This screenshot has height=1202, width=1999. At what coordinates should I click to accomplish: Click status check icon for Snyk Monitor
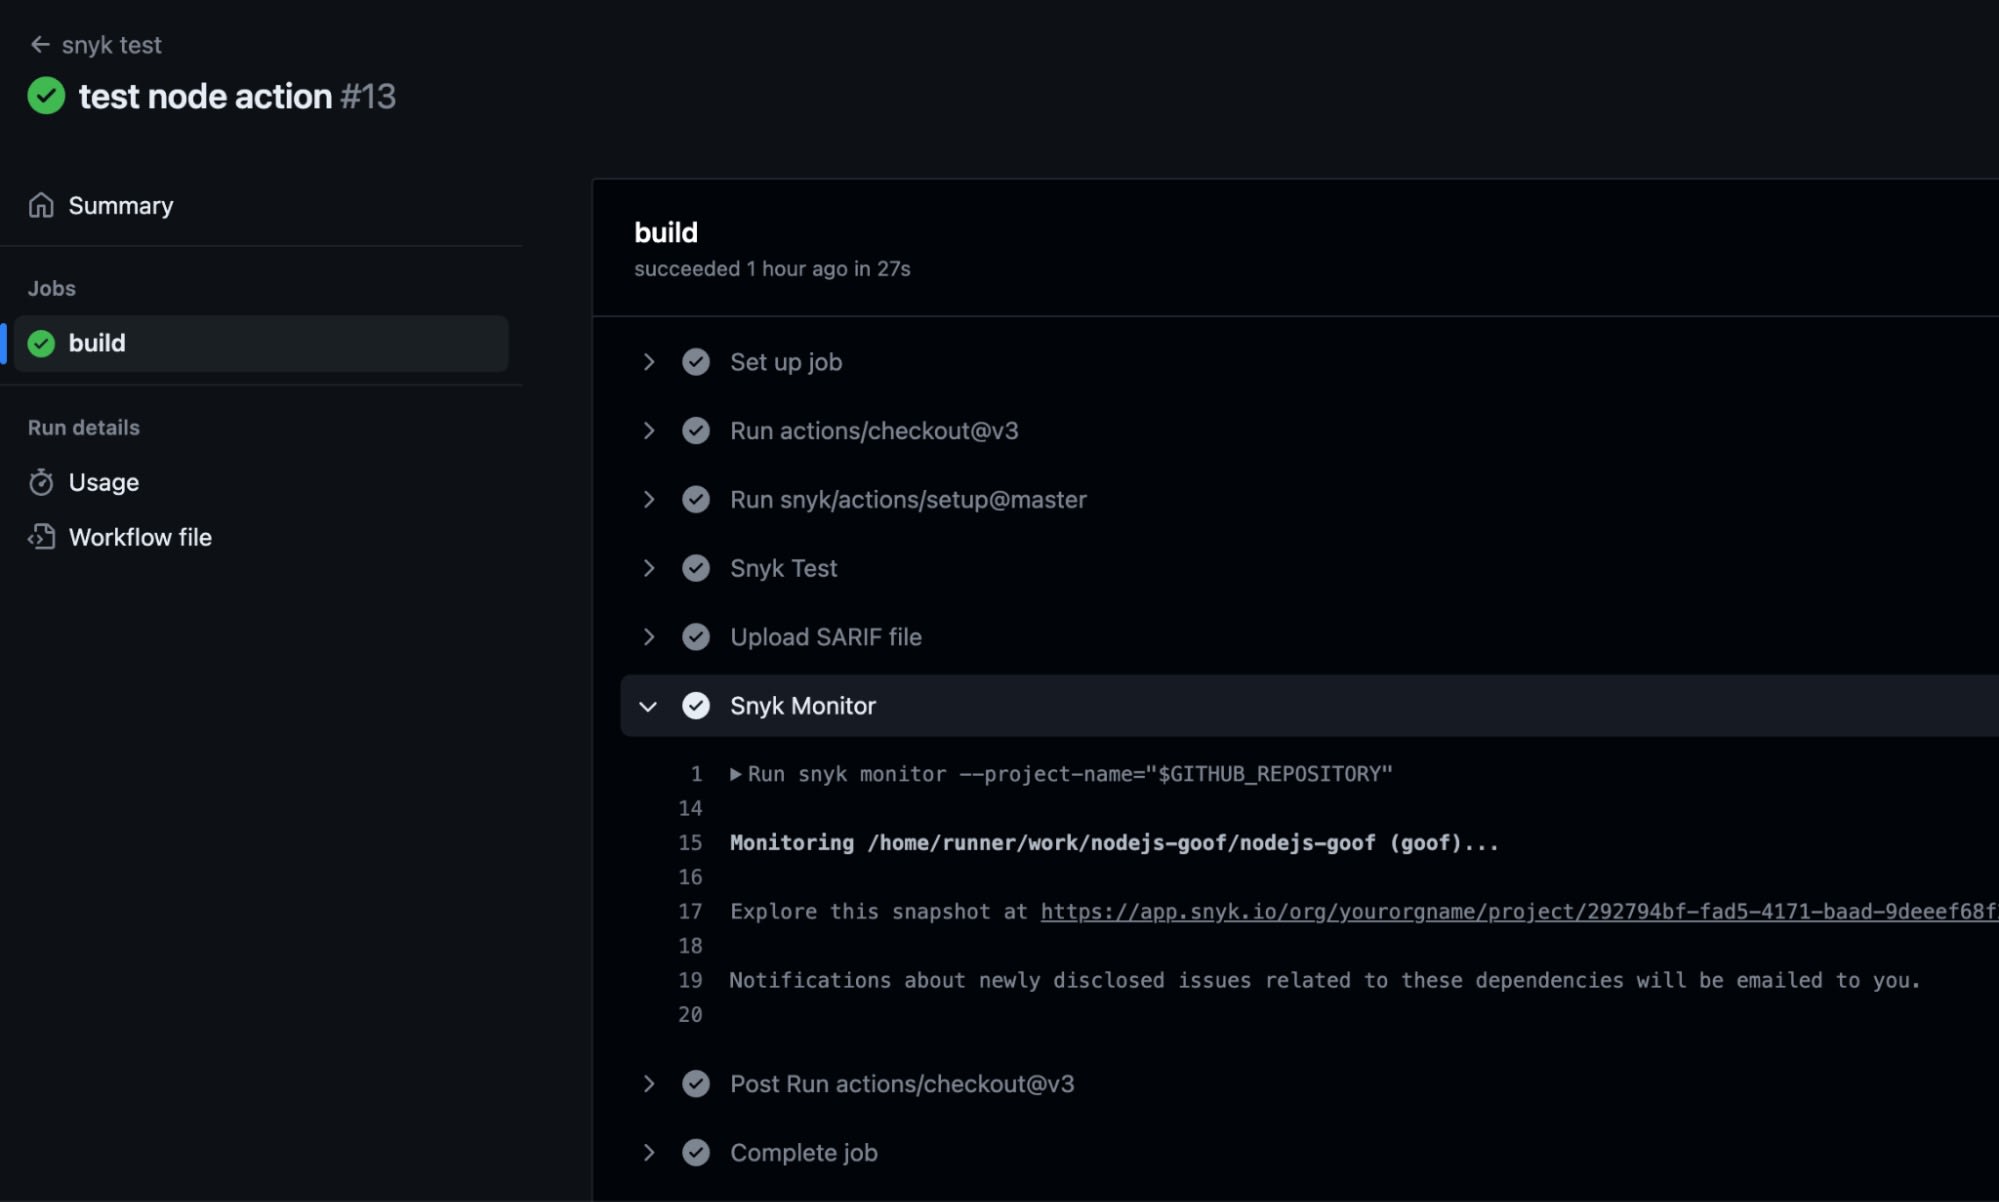point(696,706)
